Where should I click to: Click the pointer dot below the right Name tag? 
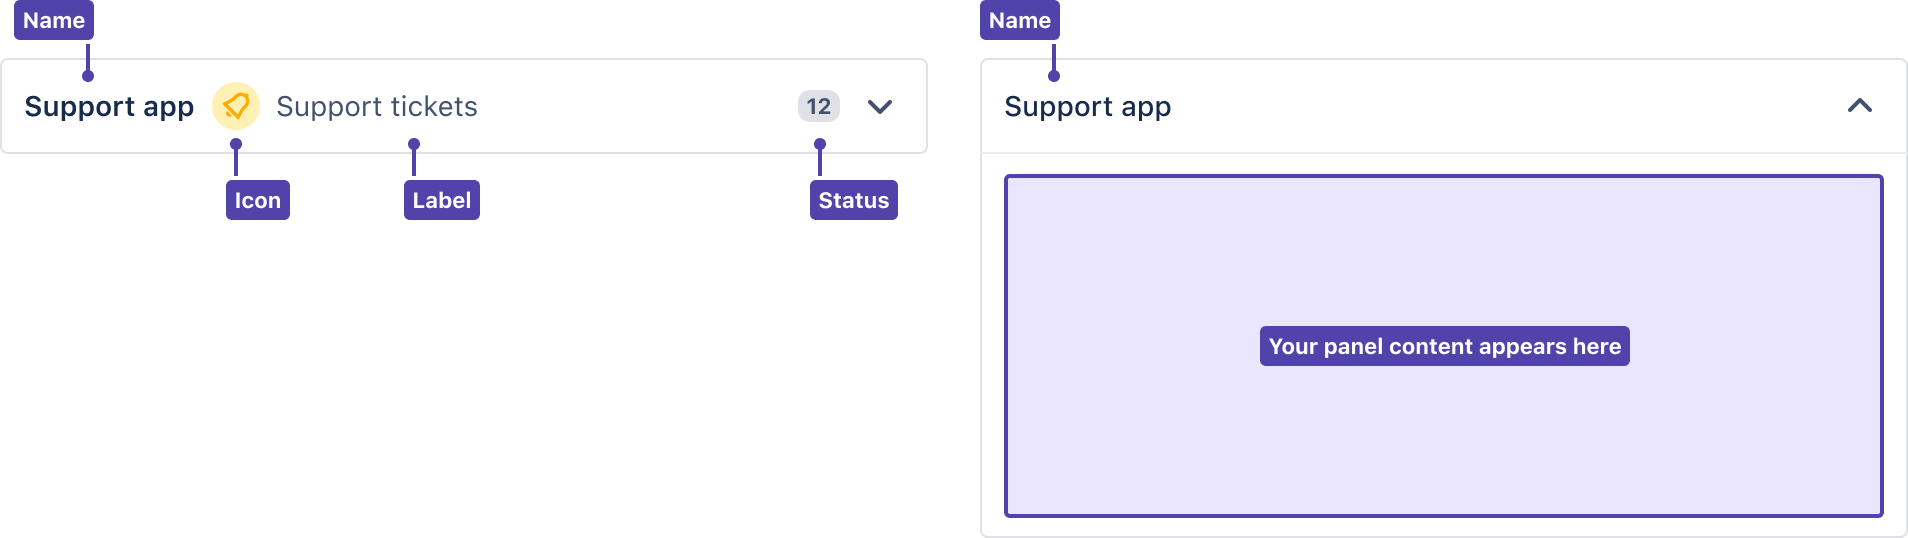tap(1054, 76)
